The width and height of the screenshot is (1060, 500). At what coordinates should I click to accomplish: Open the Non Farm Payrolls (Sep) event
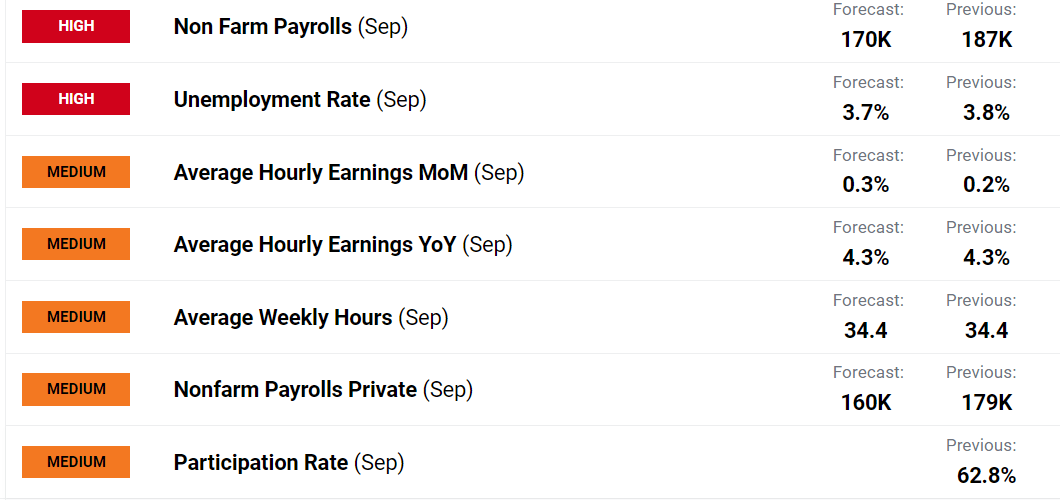tap(290, 27)
